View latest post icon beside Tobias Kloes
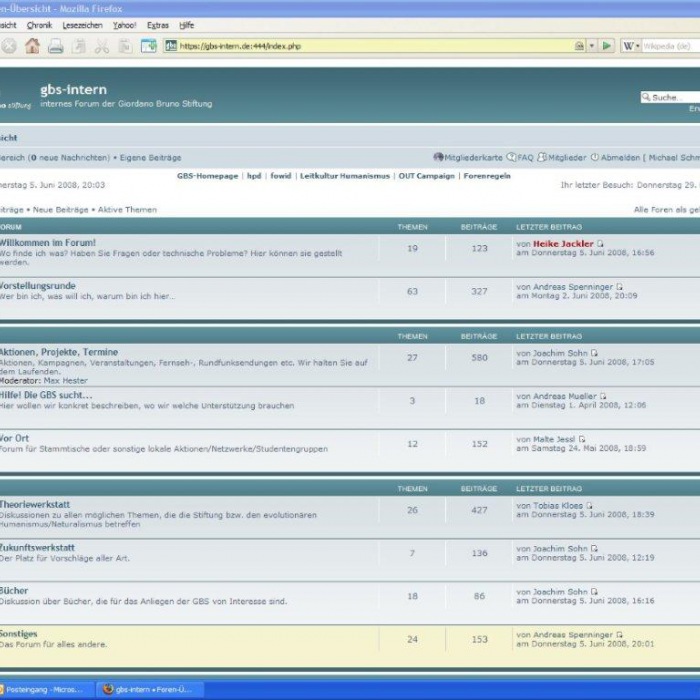The image size is (700, 700). click(589, 506)
